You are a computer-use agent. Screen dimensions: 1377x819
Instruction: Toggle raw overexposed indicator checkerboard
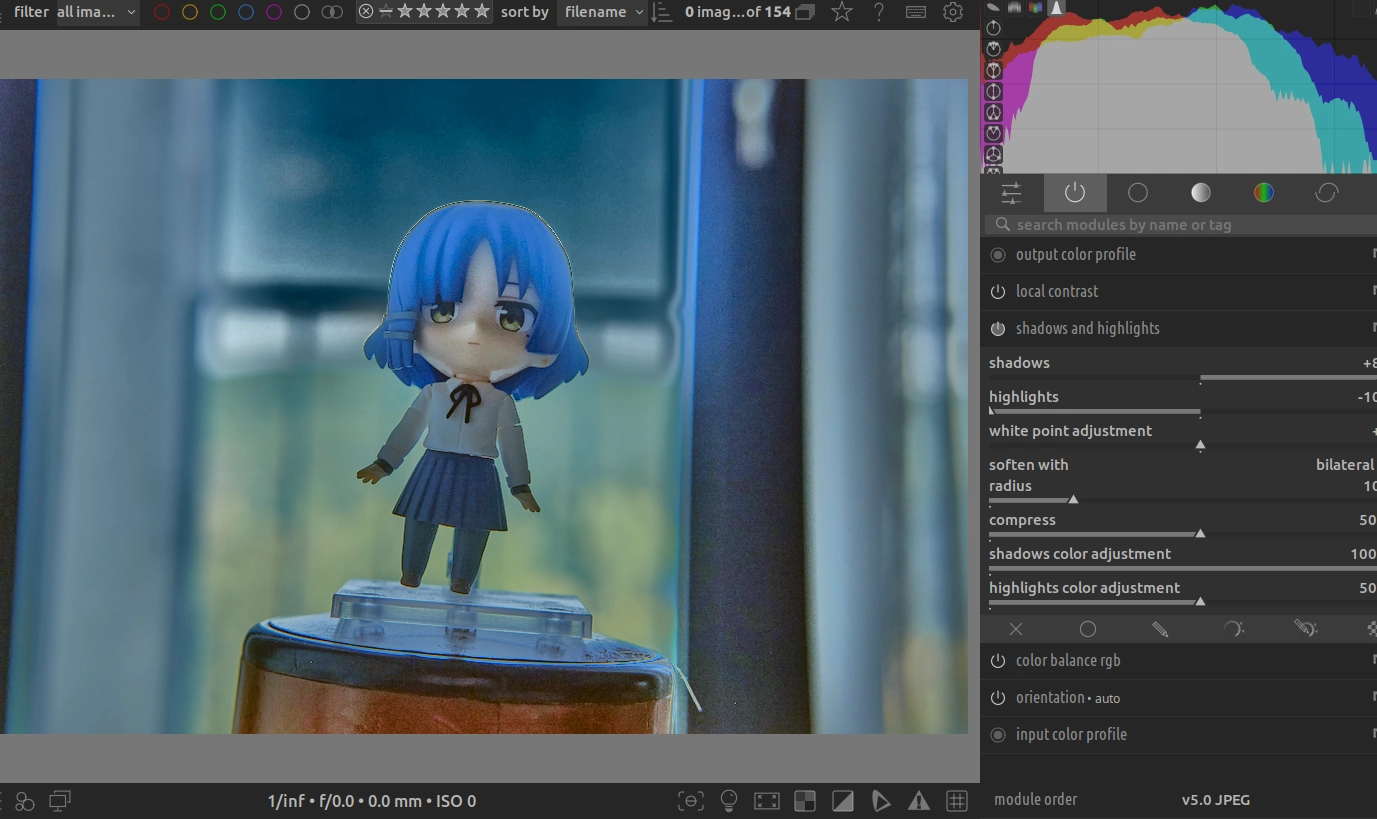click(x=805, y=801)
